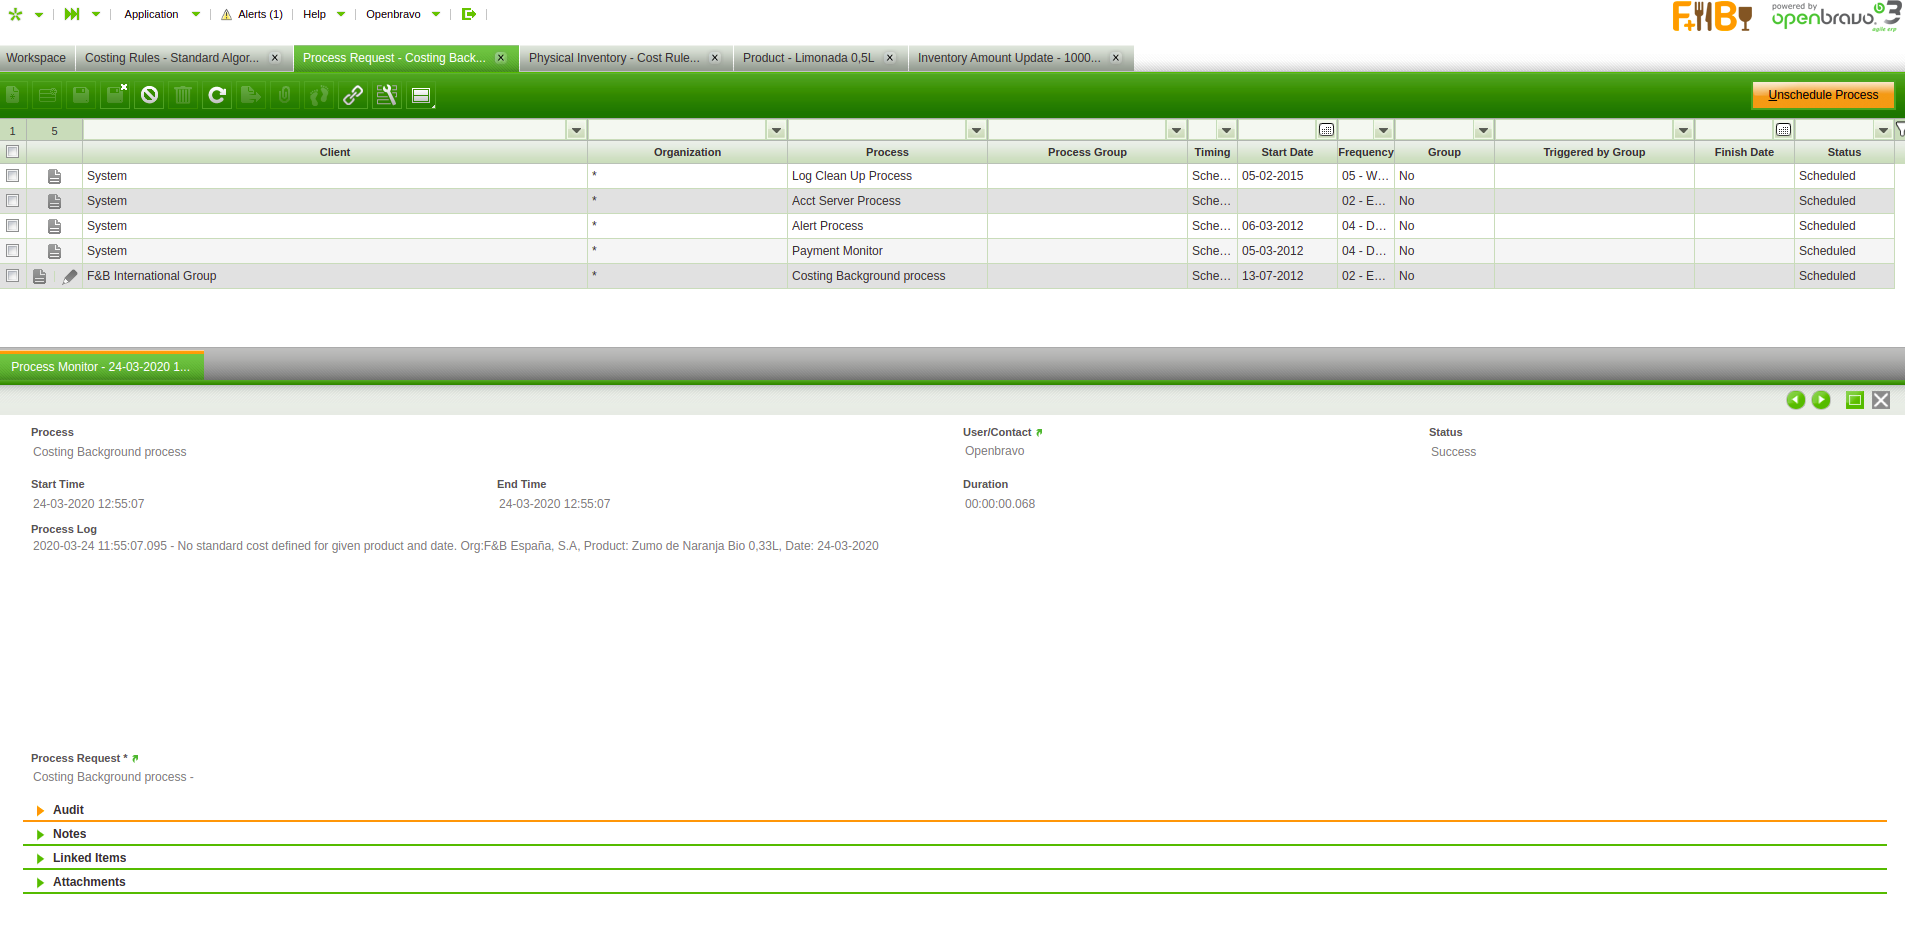This screenshot has height=947, width=1905.
Task: Open the Status filter dropdown
Action: click(x=1883, y=130)
